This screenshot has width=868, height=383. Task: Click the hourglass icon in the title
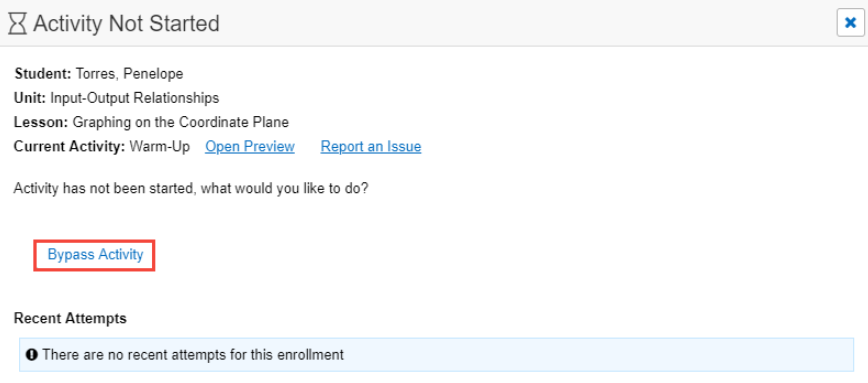[18, 24]
